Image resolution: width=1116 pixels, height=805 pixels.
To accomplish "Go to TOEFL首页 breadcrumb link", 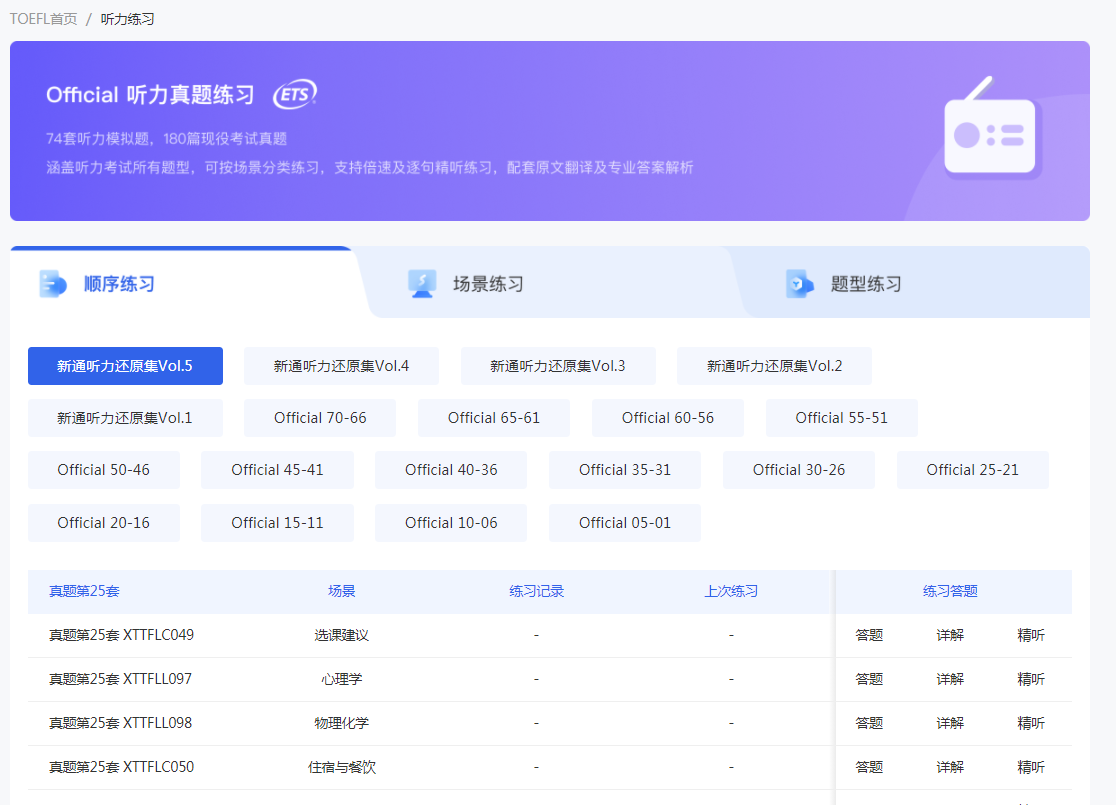I will click(x=43, y=19).
